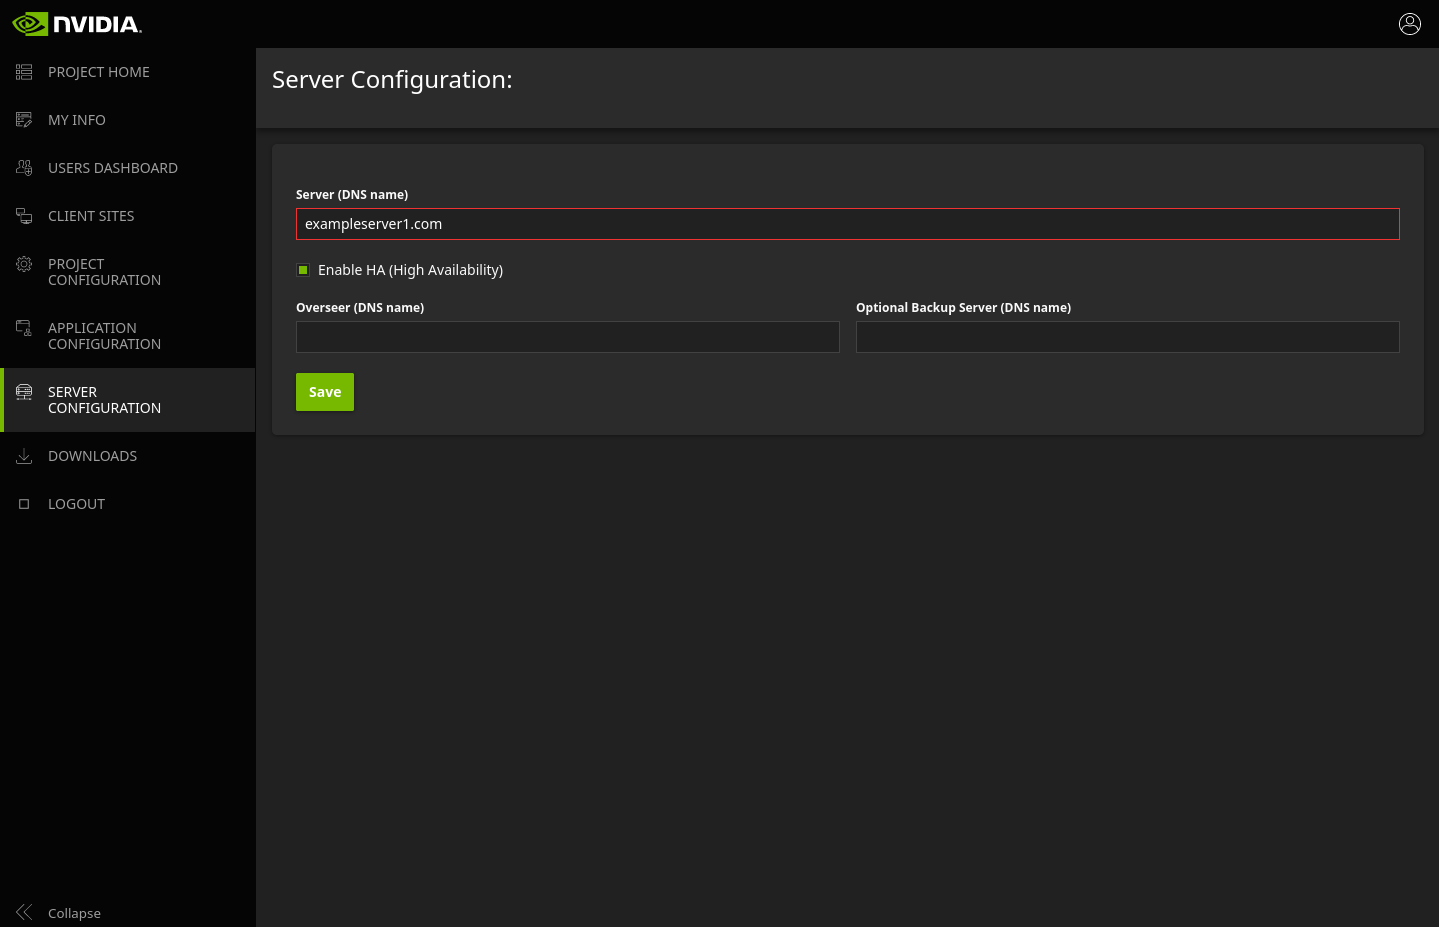
Task: Click the Project Home sidebar icon
Action: [x=24, y=72]
